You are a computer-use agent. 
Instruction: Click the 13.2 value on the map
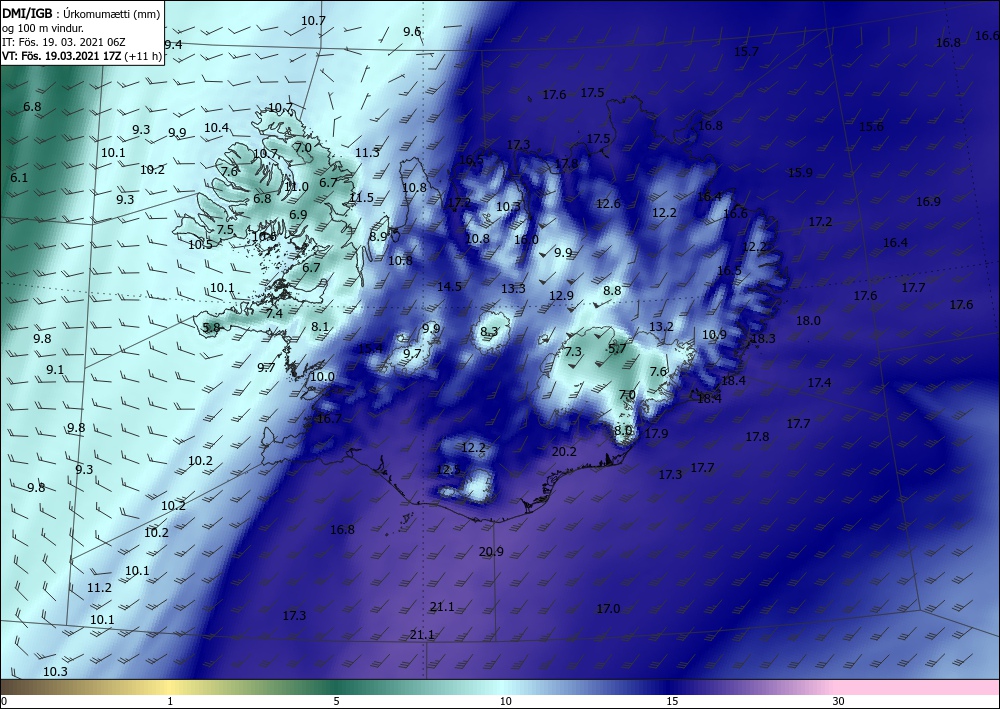661,326
